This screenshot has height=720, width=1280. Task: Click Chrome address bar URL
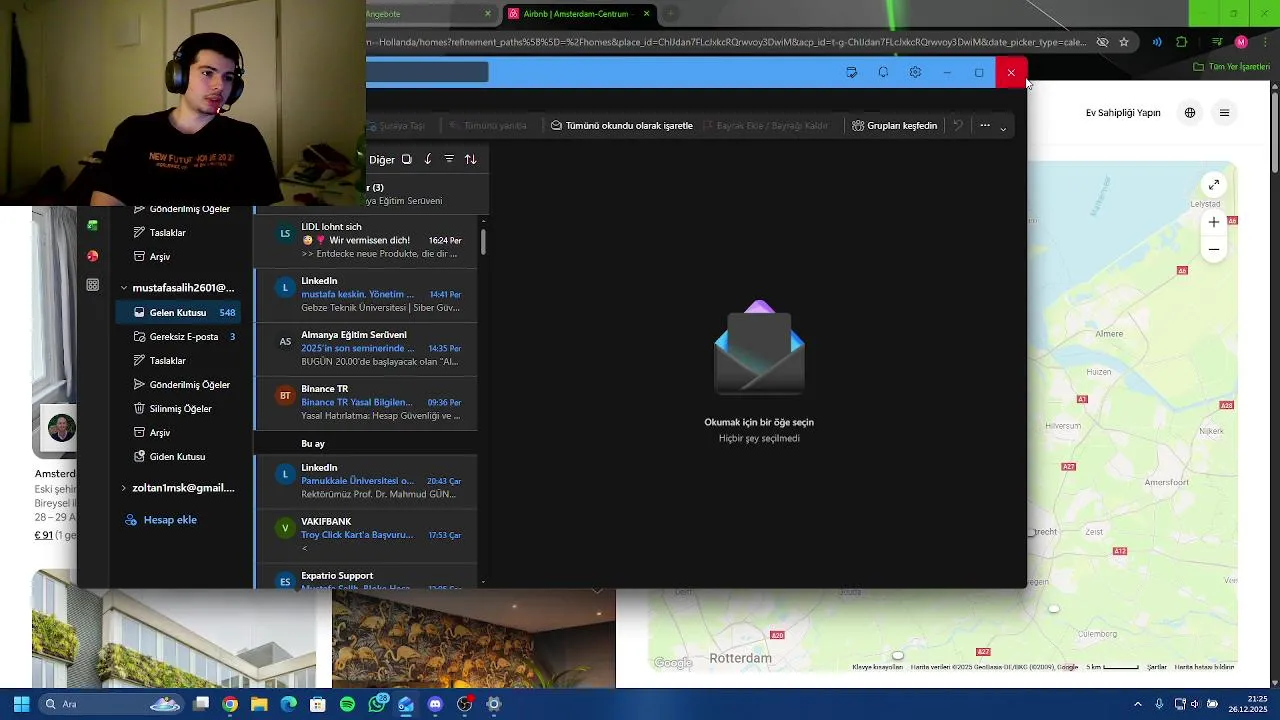click(726, 42)
